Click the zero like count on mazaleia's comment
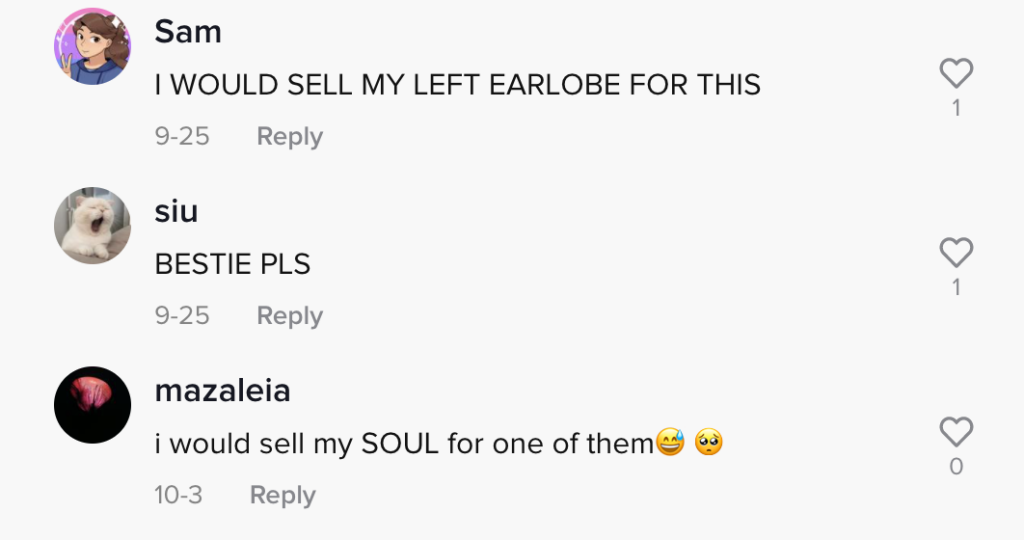The image size is (1024, 540). [x=956, y=467]
